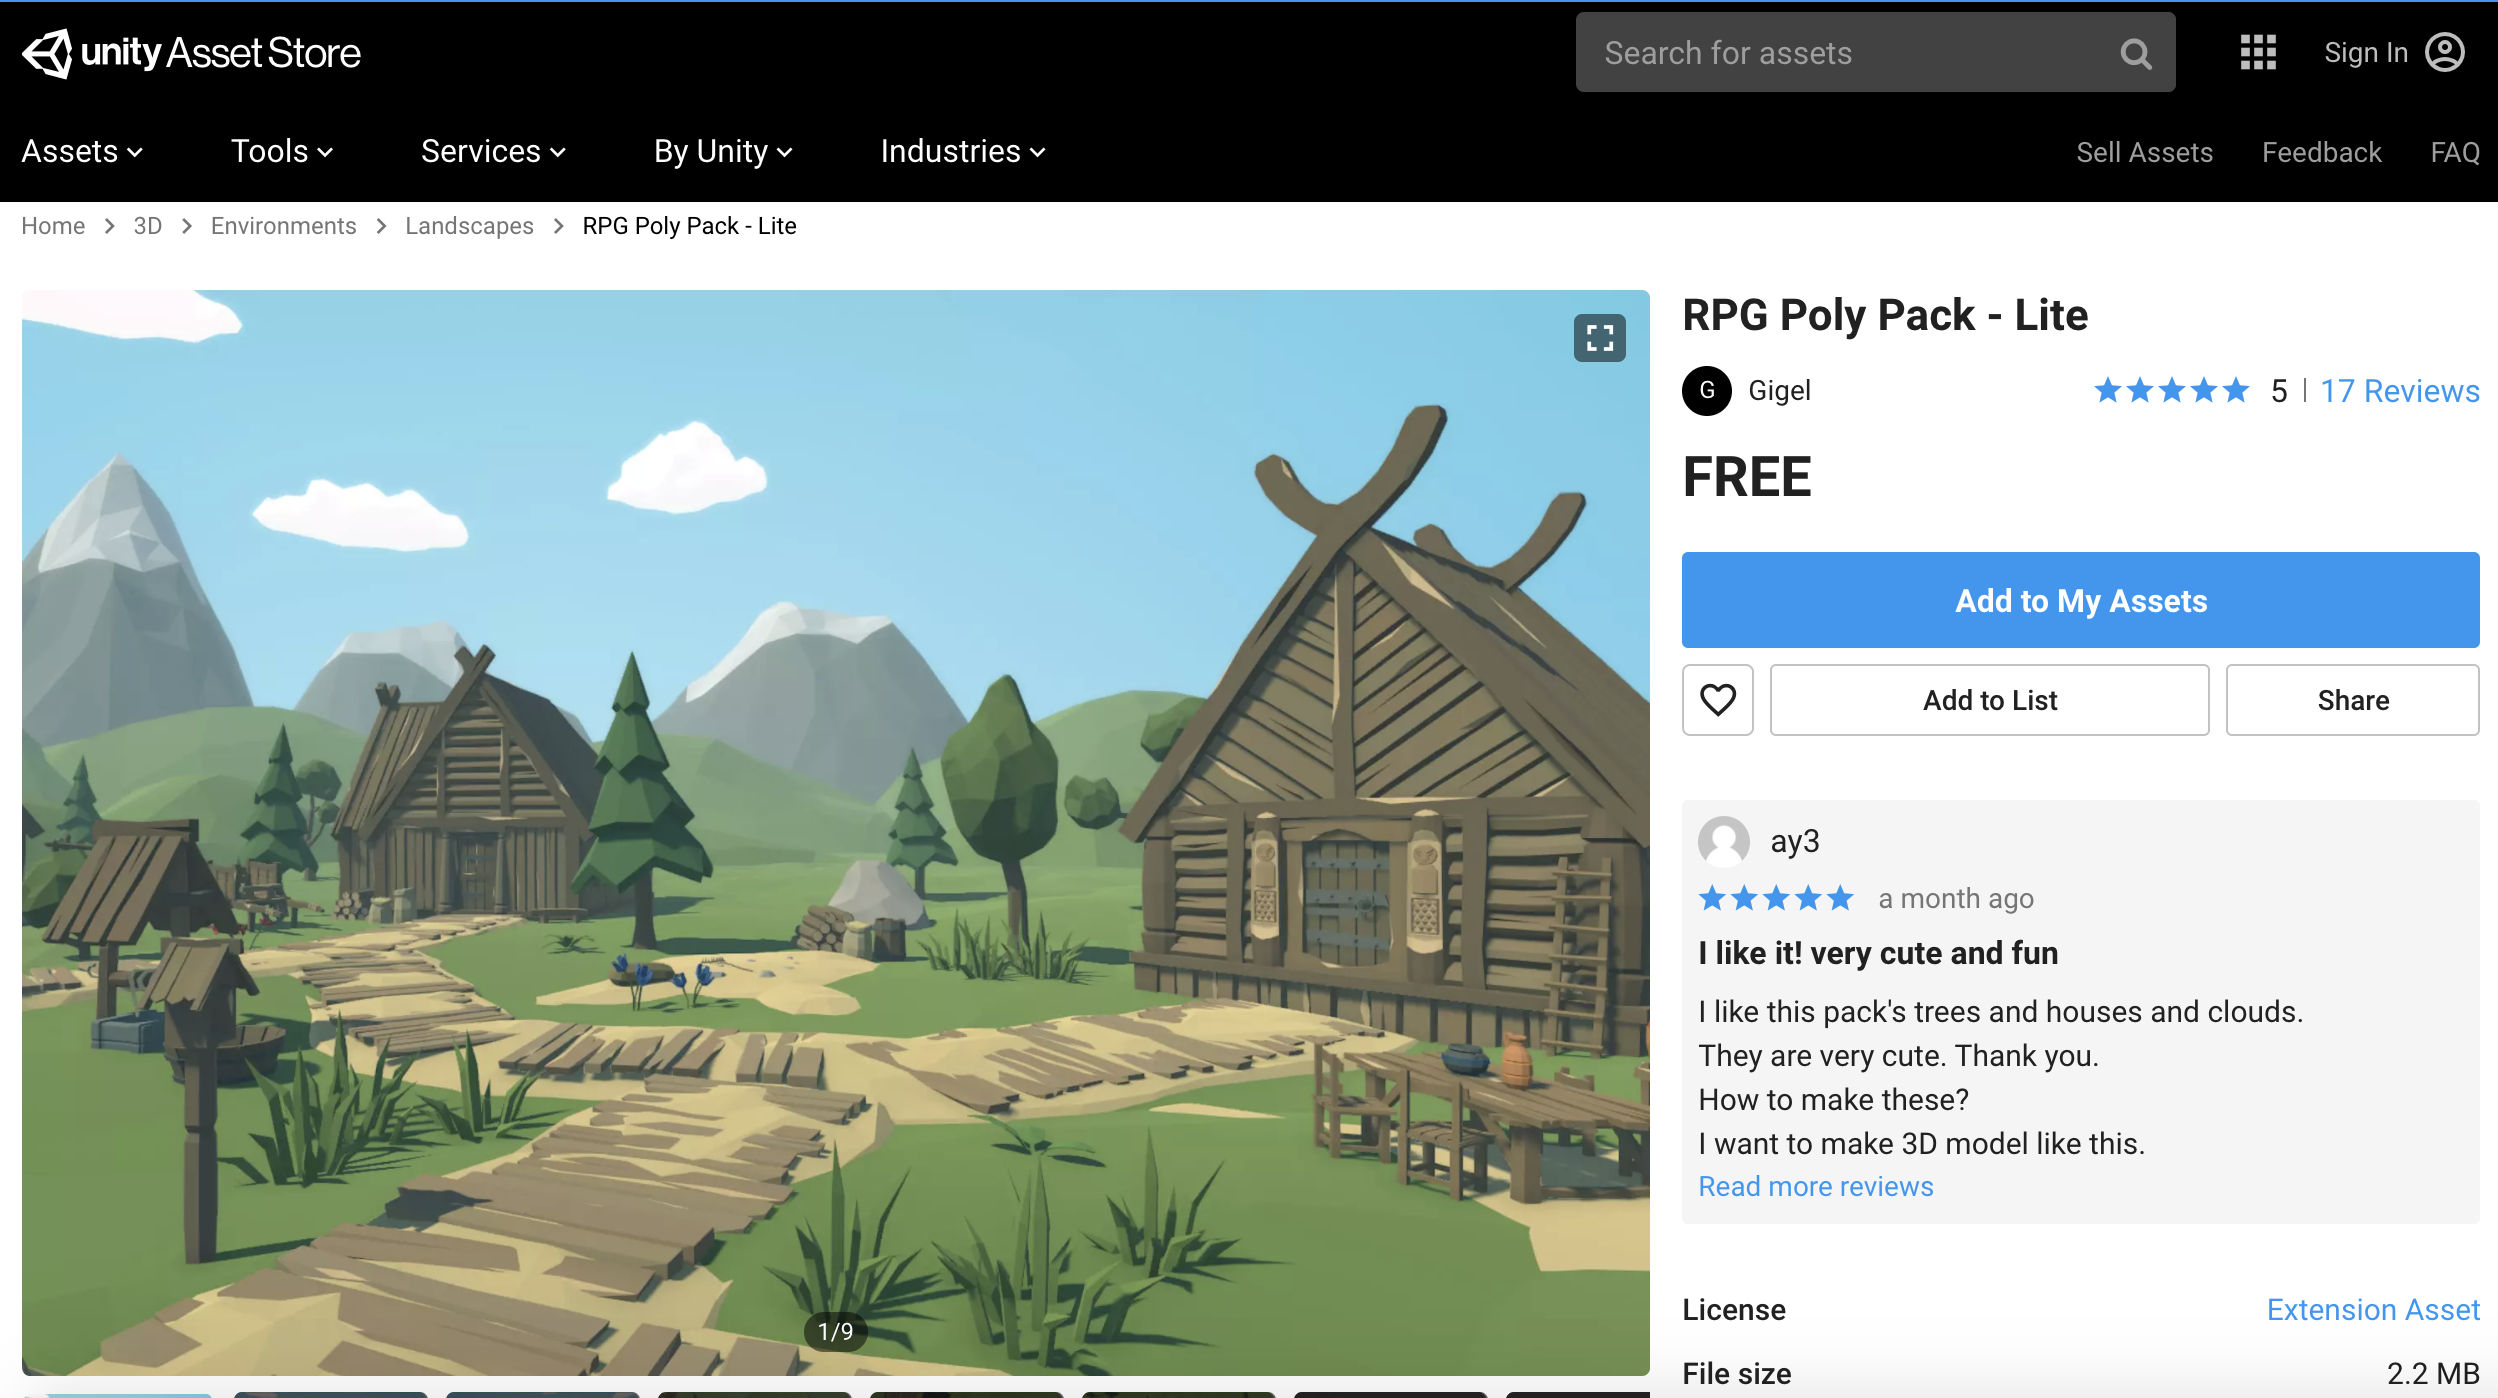2498x1398 pixels.
Task: Click Sign In
Action: pos(2366,52)
